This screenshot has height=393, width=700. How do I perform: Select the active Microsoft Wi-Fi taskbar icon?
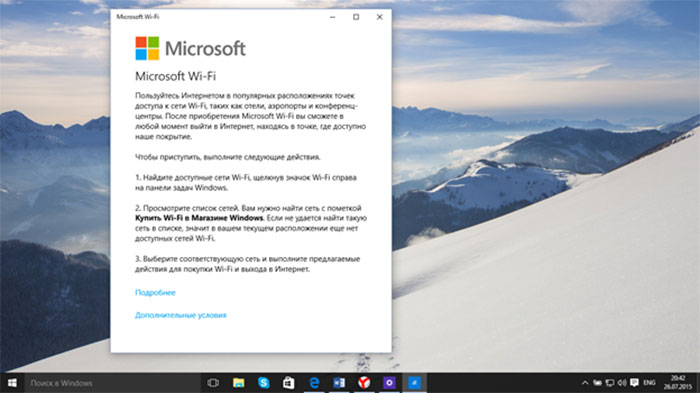[414, 383]
